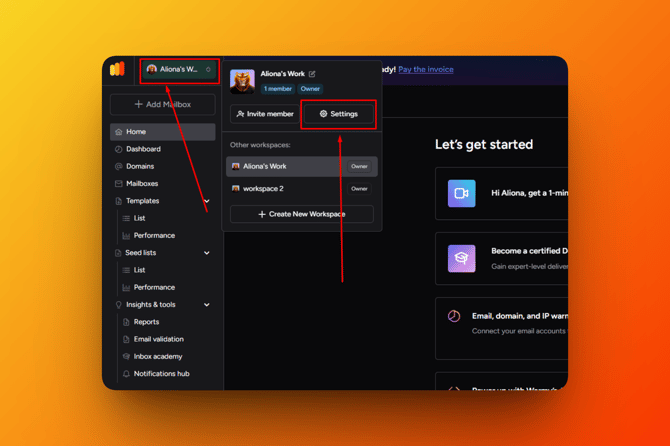
Task: Open the Aliona's Work workspace switcher
Action: (179, 69)
